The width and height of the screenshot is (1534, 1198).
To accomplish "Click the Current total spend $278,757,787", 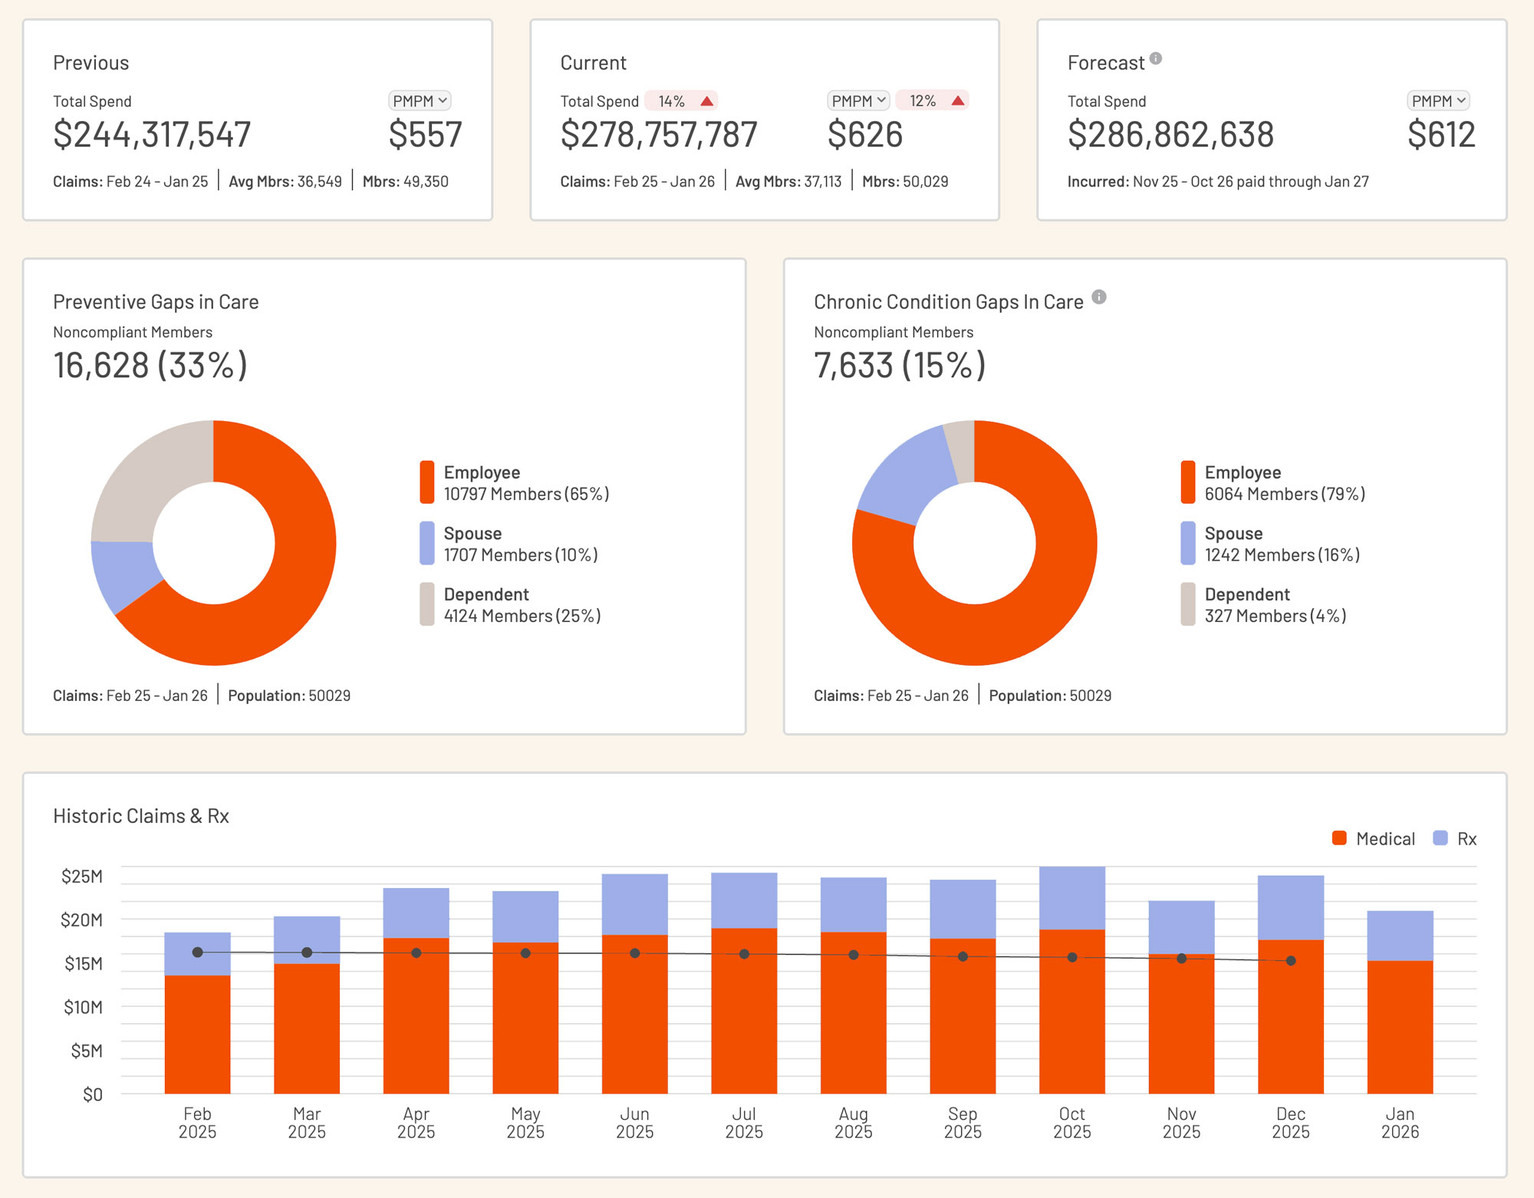I will pos(659,134).
